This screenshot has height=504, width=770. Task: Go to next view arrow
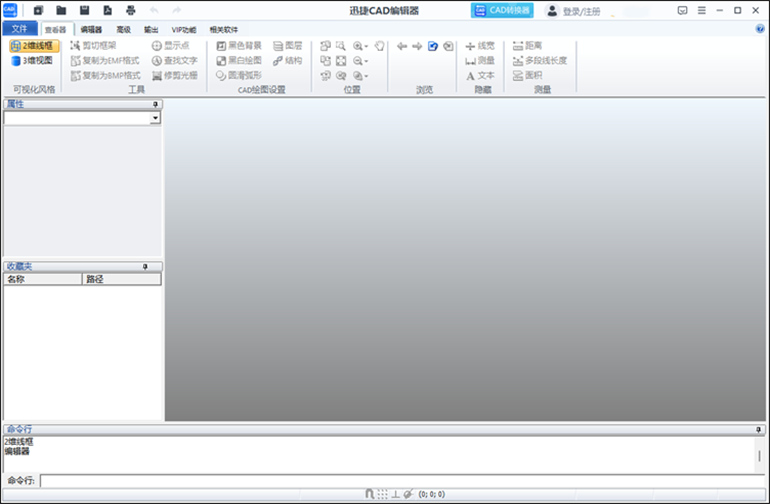pos(417,46)
